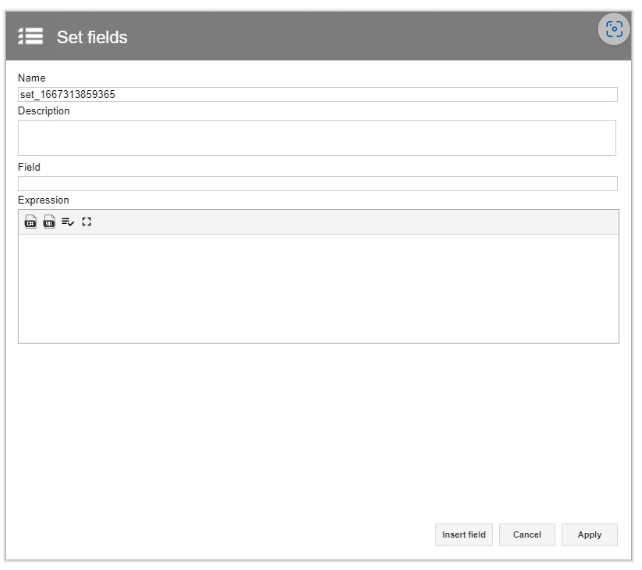
Task: Place cursor in the Expression editor area
Action: (319, 289)
